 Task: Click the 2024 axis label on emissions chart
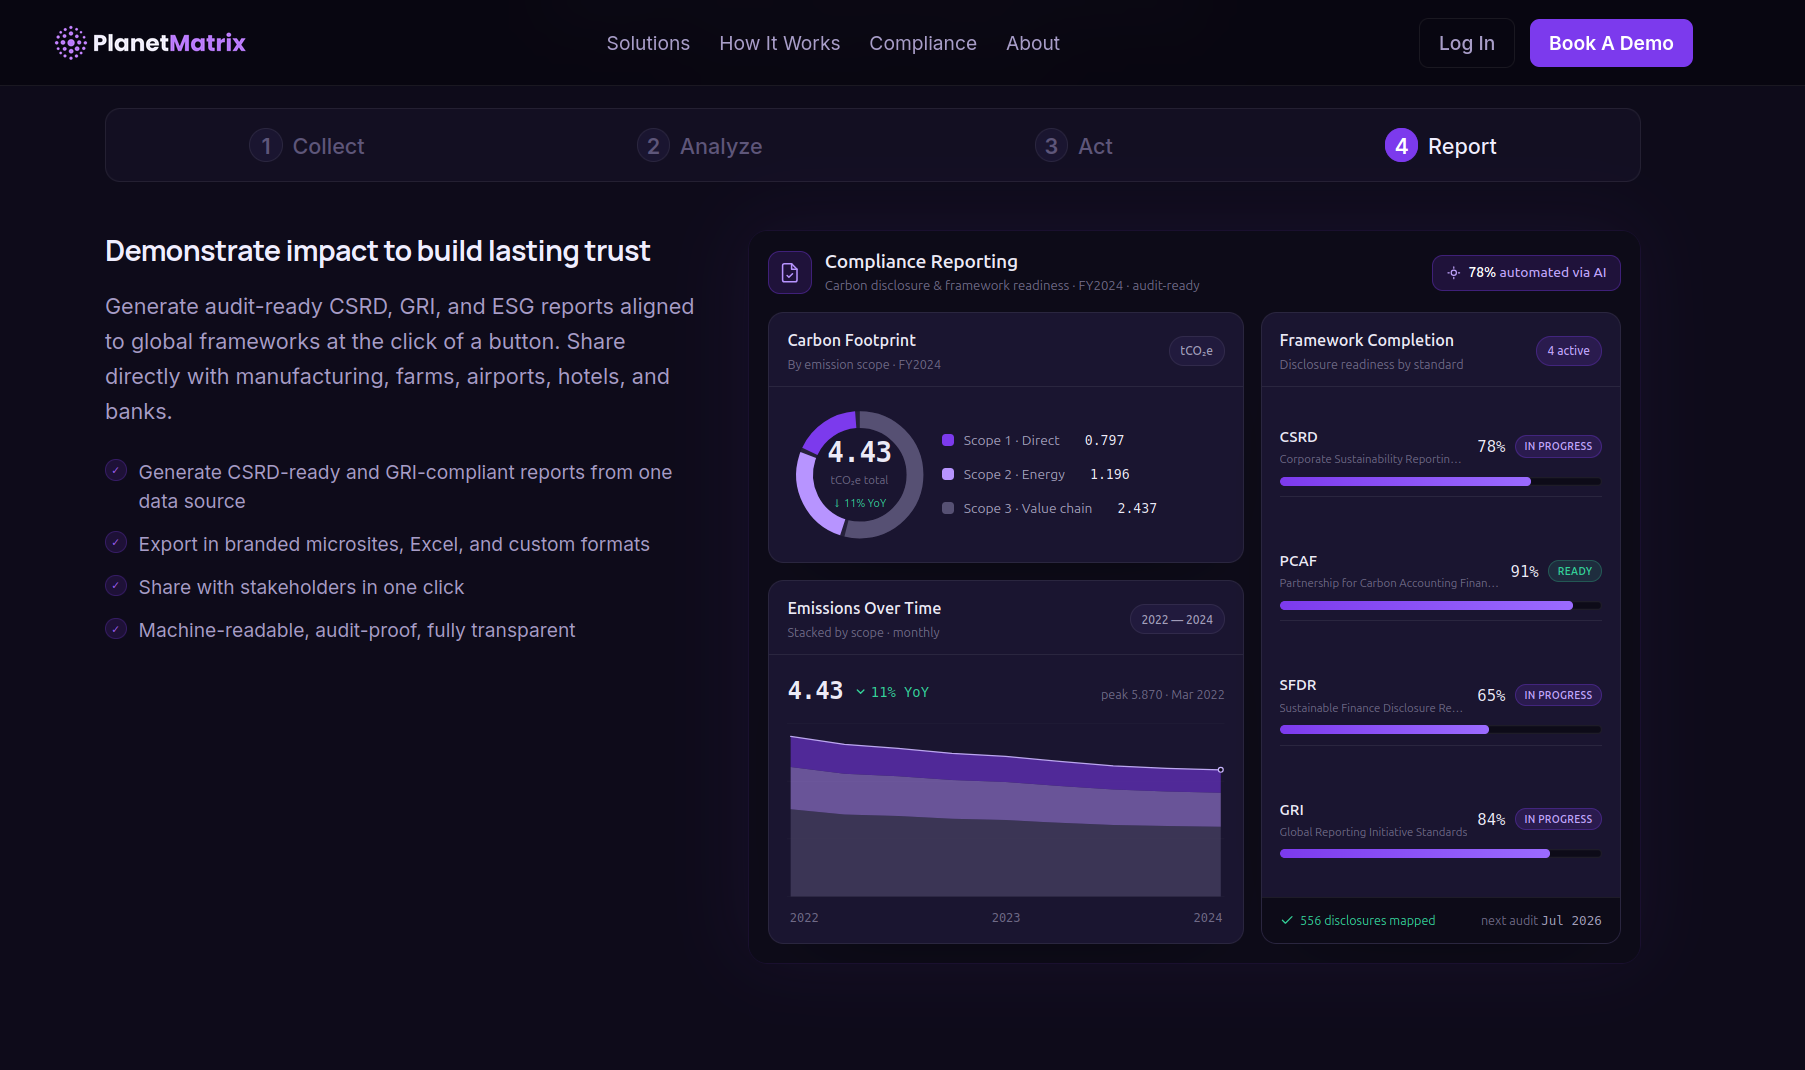point(1208,918)
